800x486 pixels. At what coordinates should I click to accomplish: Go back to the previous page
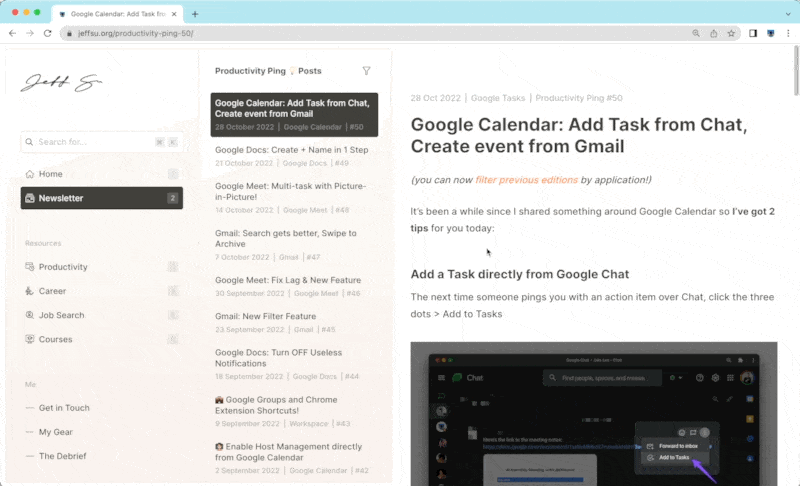12,33
